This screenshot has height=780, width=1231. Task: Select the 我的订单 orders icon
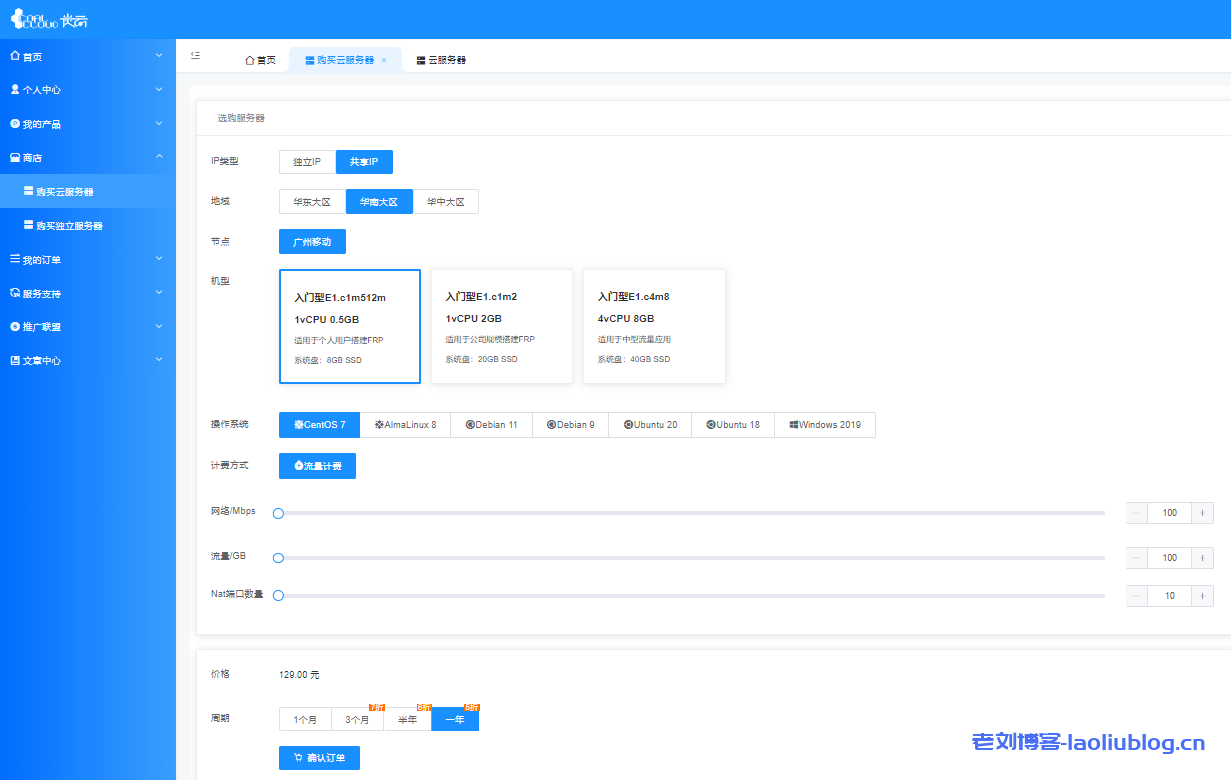point(13,259)
